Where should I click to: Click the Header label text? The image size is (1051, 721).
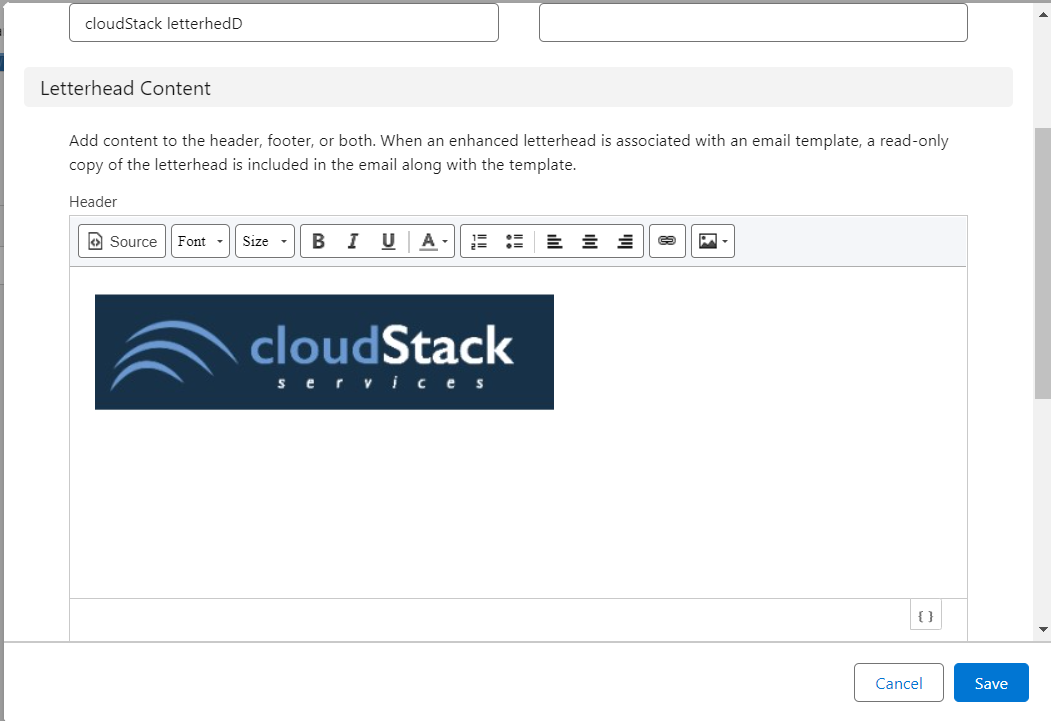[93, 202]
